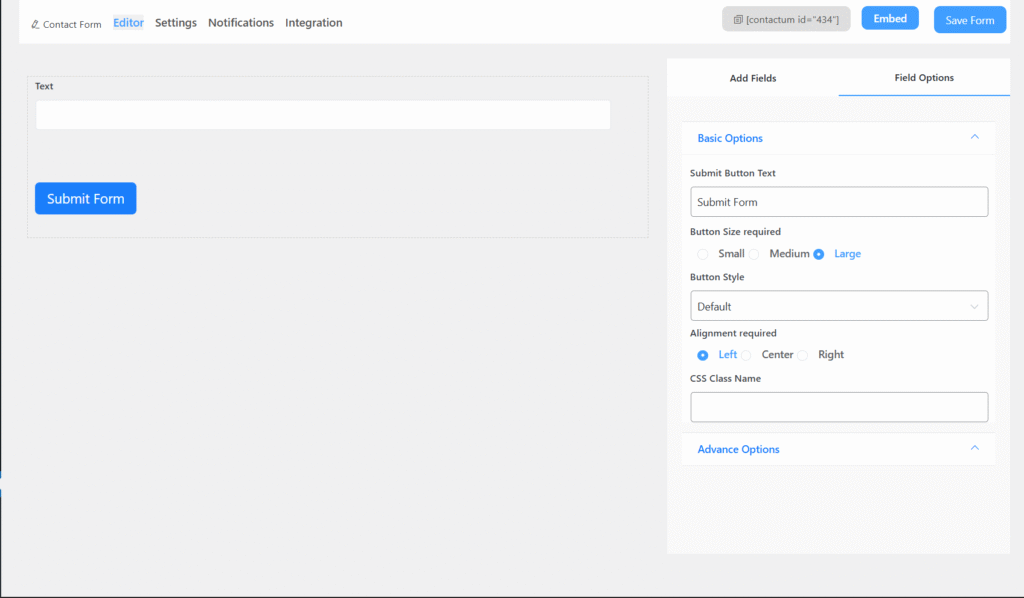This screenshot has width=1024, height=598.
Task: Choose Center alignment radio option
Action: (x=746, y=355)
